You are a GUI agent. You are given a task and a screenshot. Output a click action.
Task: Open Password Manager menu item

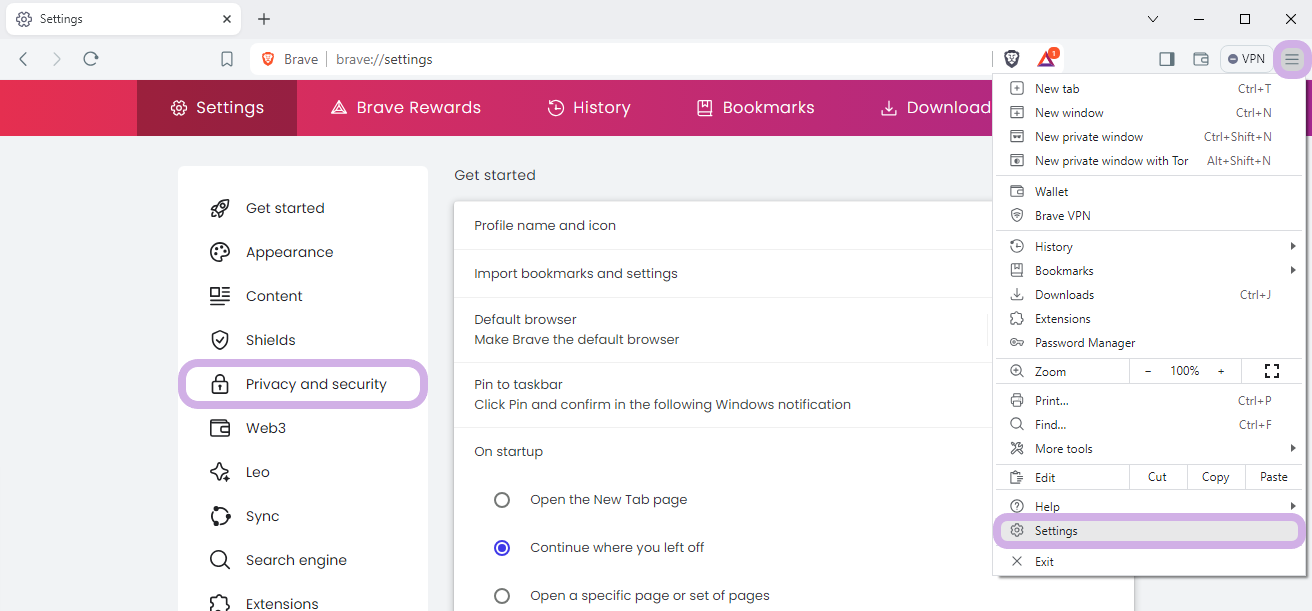(1149, 343)
